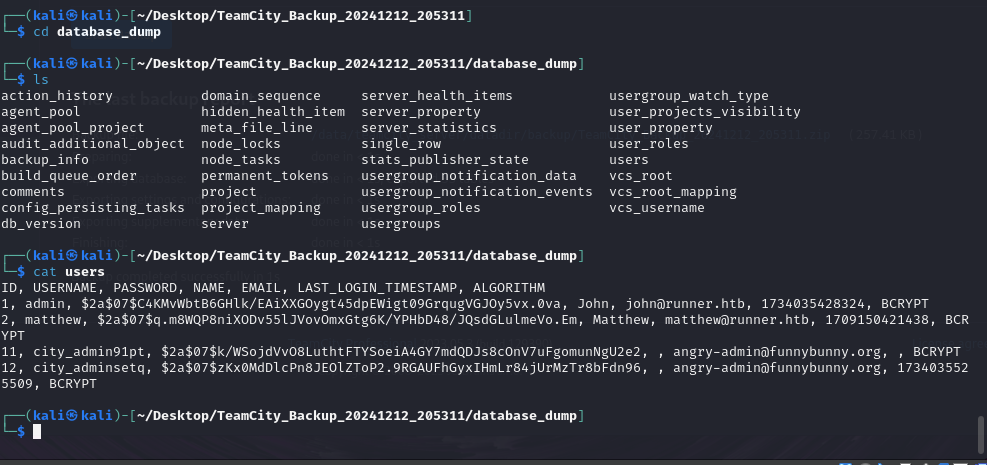Screen dimensions: 987x465
Task: Select the 'vcs_root_mapping' file name
Action: coord(673,192)
